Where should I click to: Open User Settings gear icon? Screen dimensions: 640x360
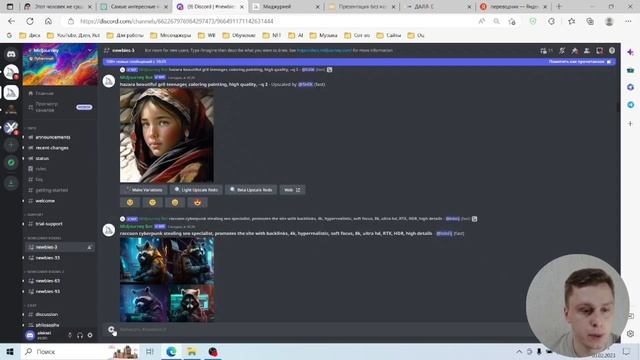90,335
